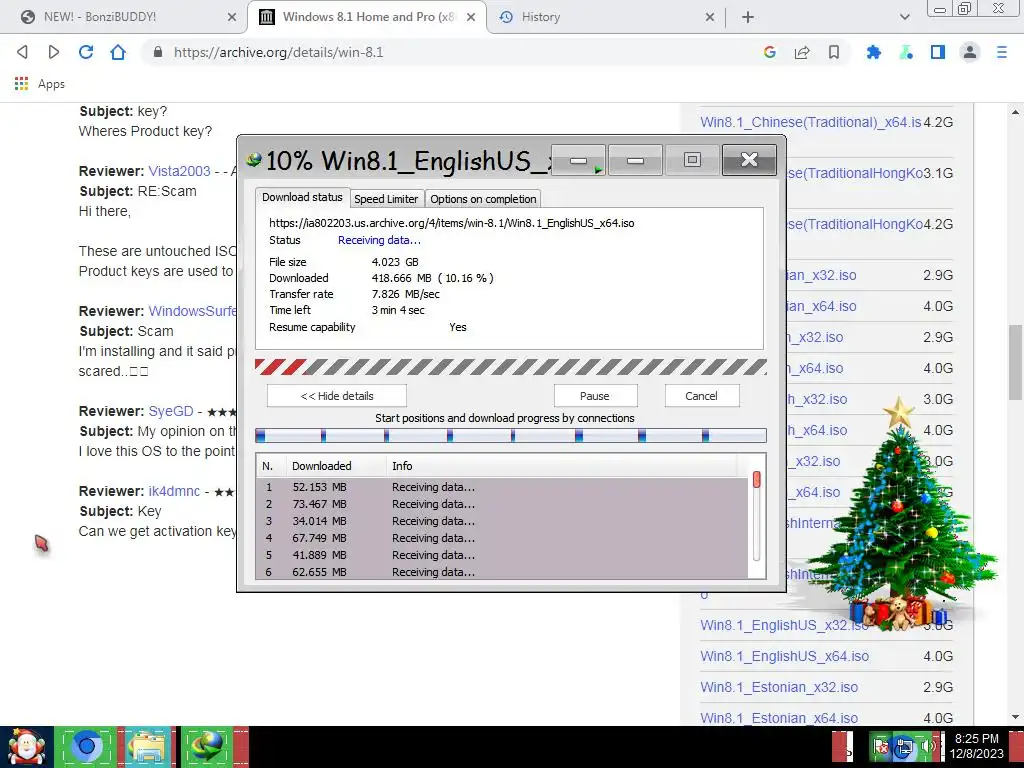The image size is (1024, 768).
Task: Minimize download dialog to tray (green arrow button)
Action: [x=579, y=161]
